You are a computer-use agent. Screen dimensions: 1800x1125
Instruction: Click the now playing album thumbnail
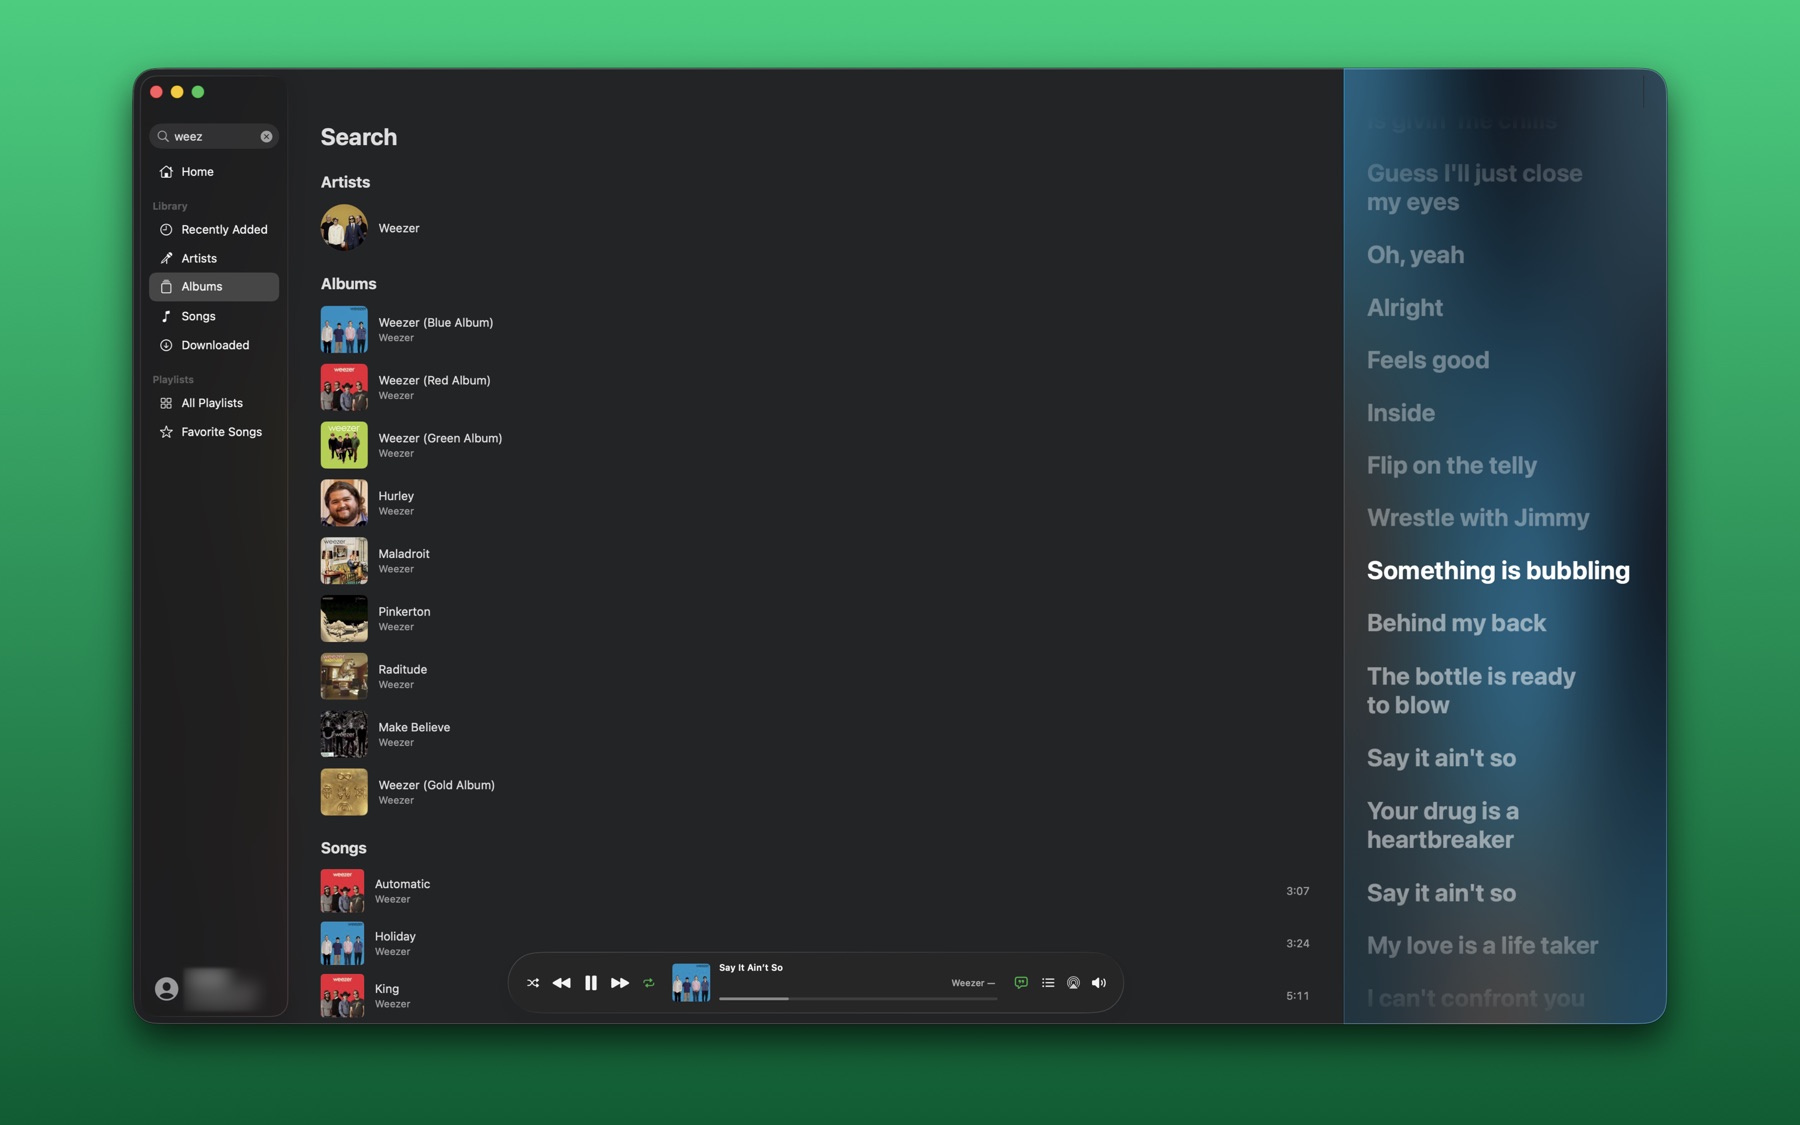point(691,983)
